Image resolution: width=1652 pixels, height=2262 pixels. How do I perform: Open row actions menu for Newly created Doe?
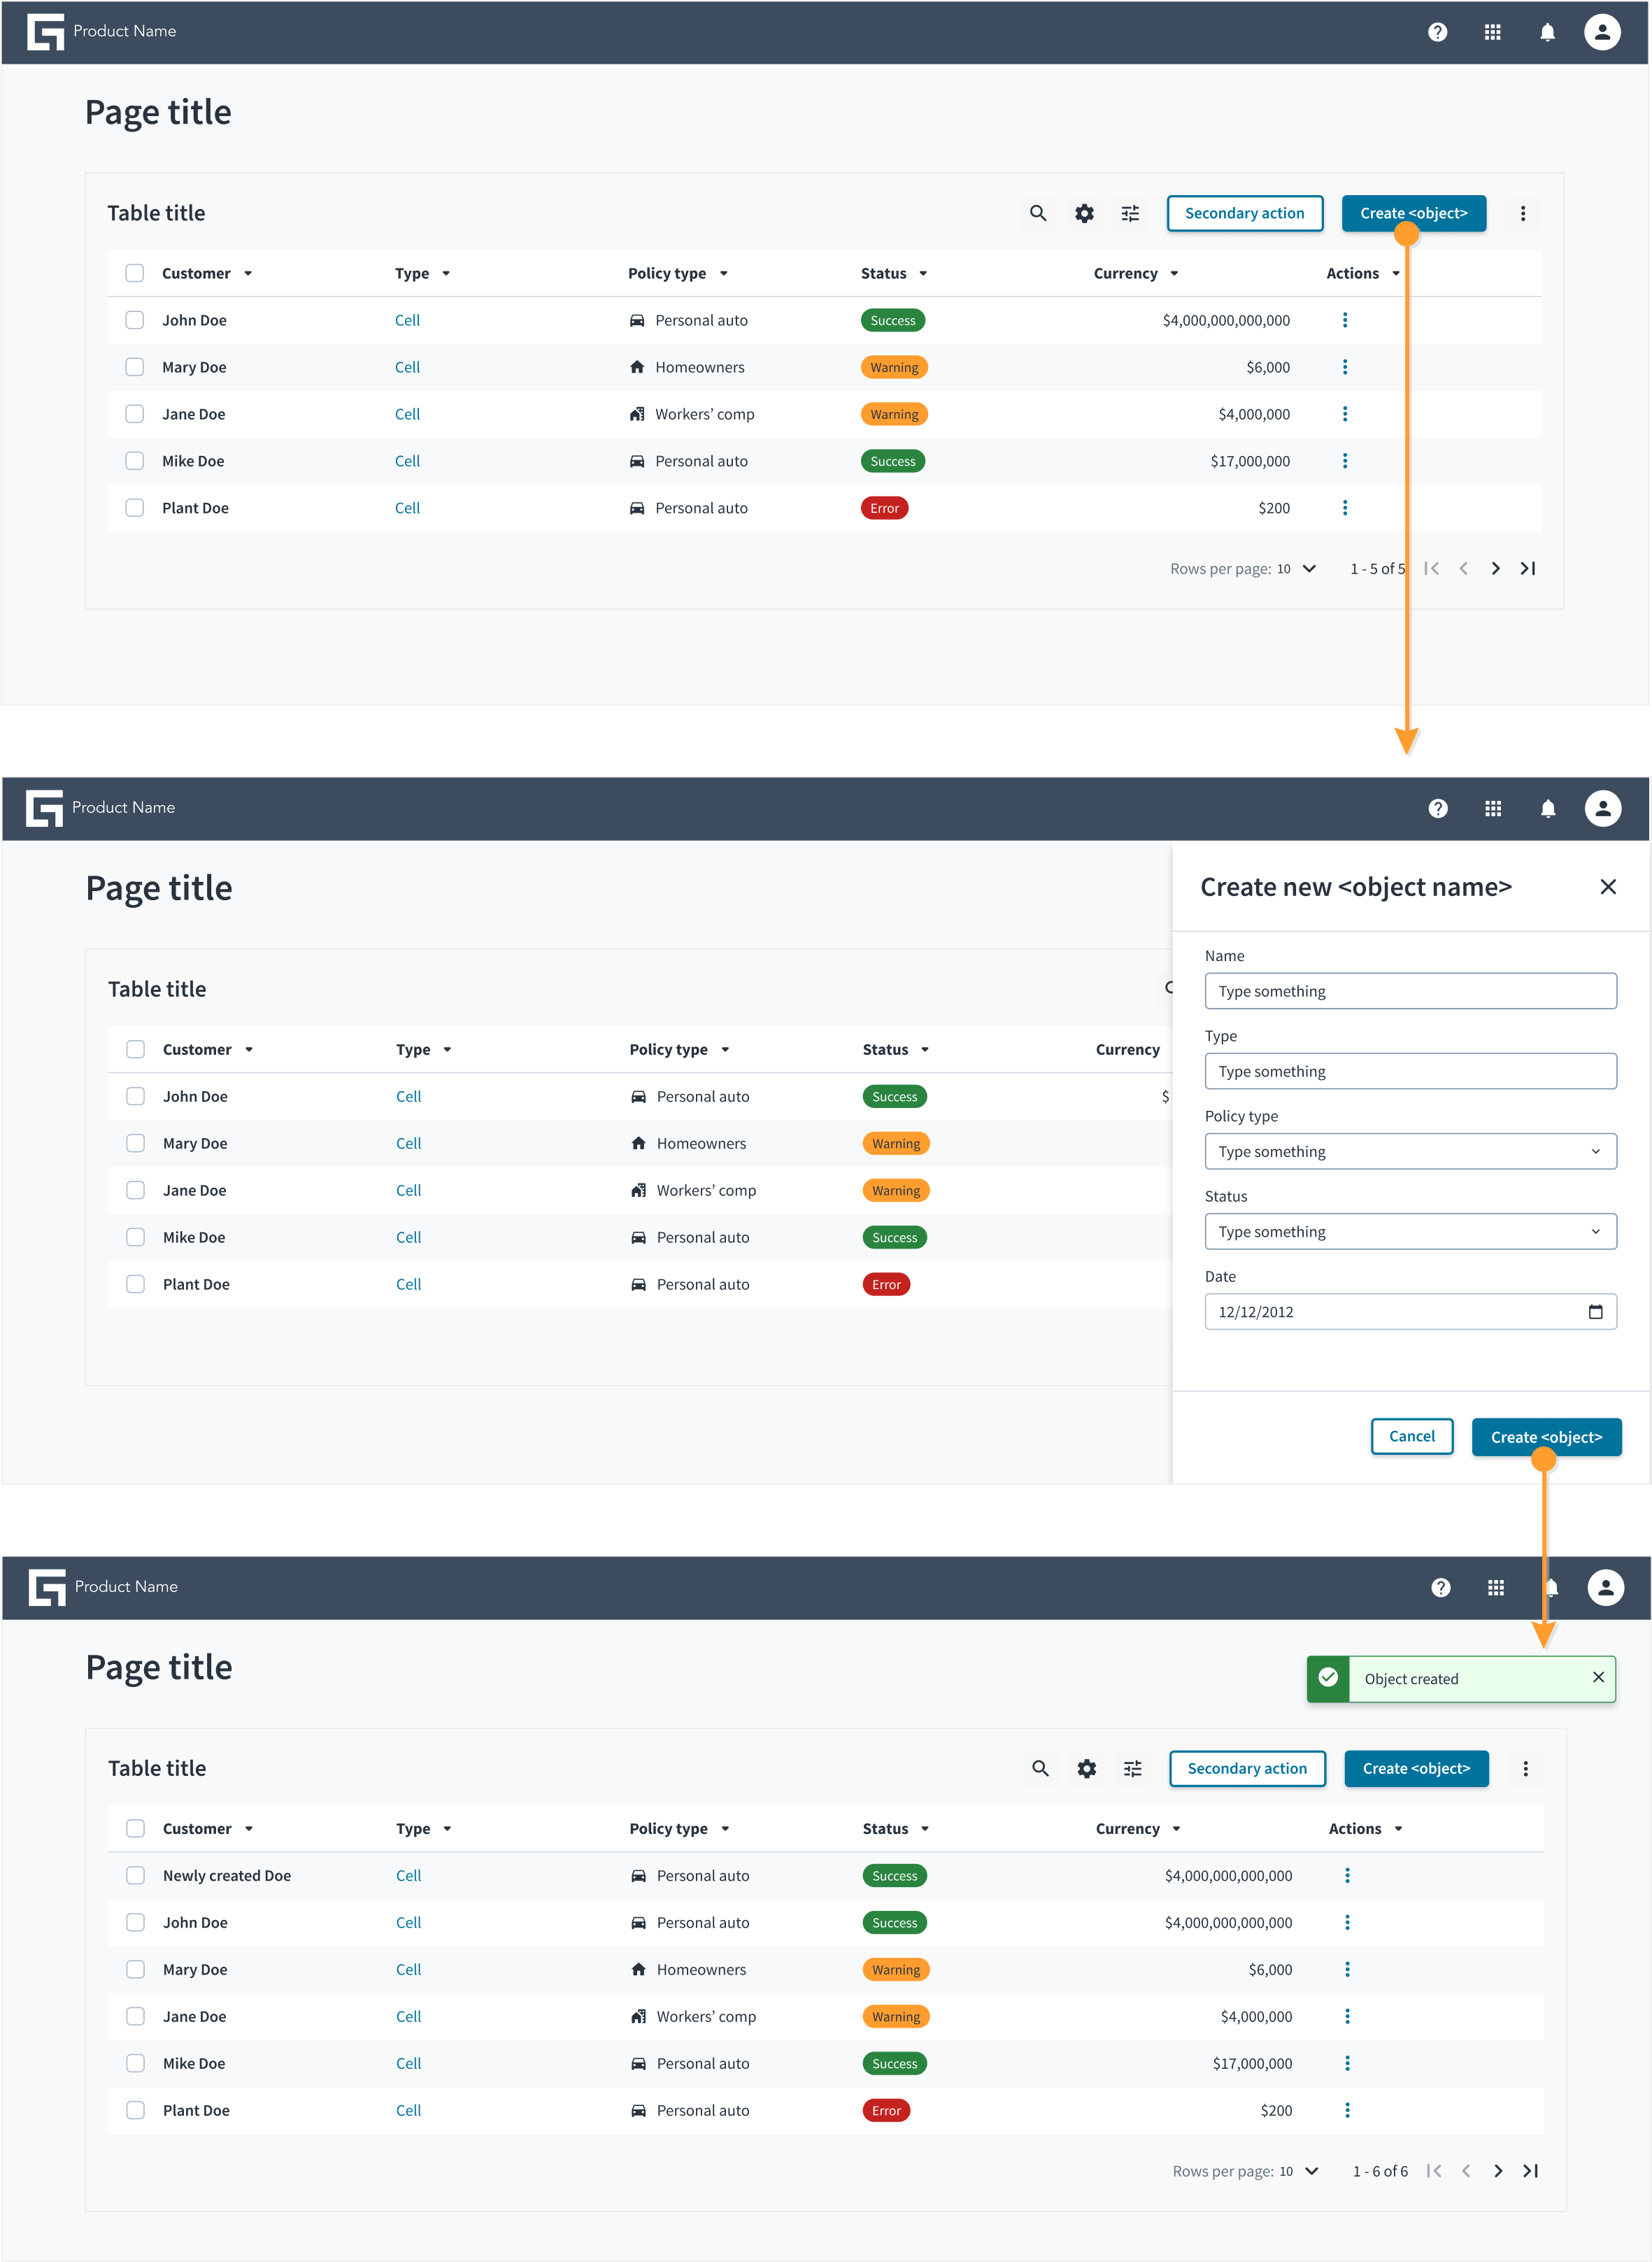(1347, 1875)
